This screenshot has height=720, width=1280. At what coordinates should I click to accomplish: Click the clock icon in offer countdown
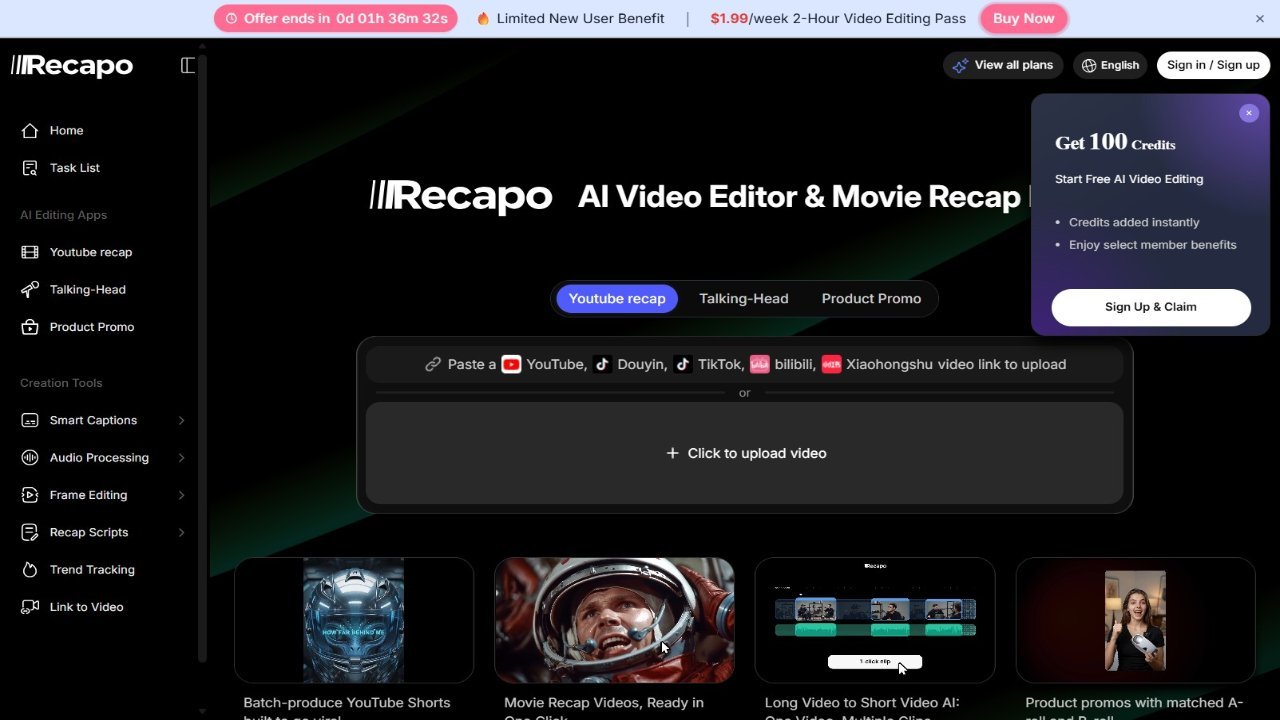(232, 18)
